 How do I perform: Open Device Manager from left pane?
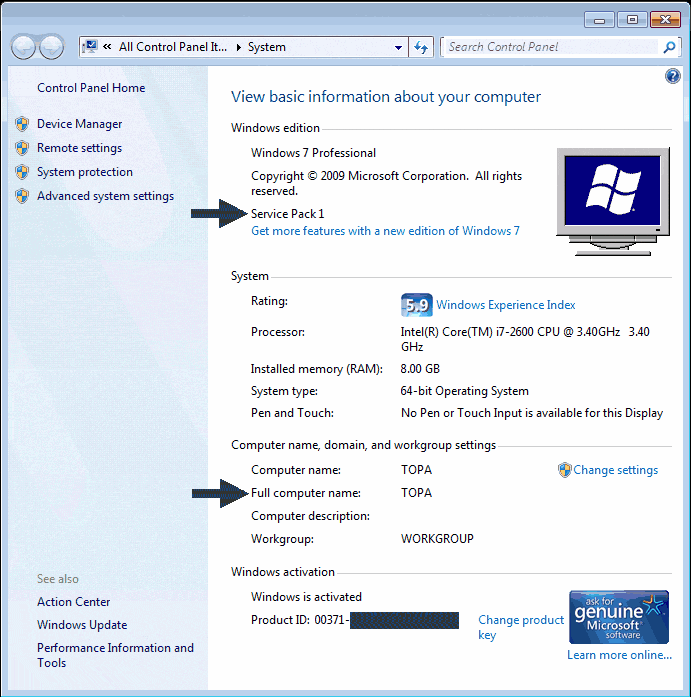[x=79, y=124]
